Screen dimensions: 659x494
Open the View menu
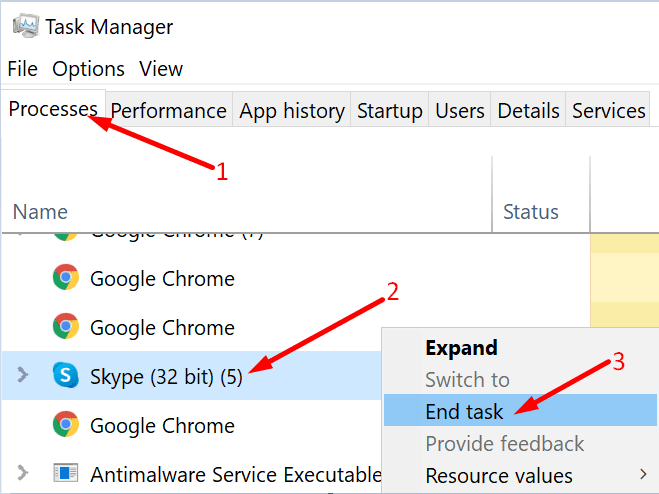tap(161, 69)
